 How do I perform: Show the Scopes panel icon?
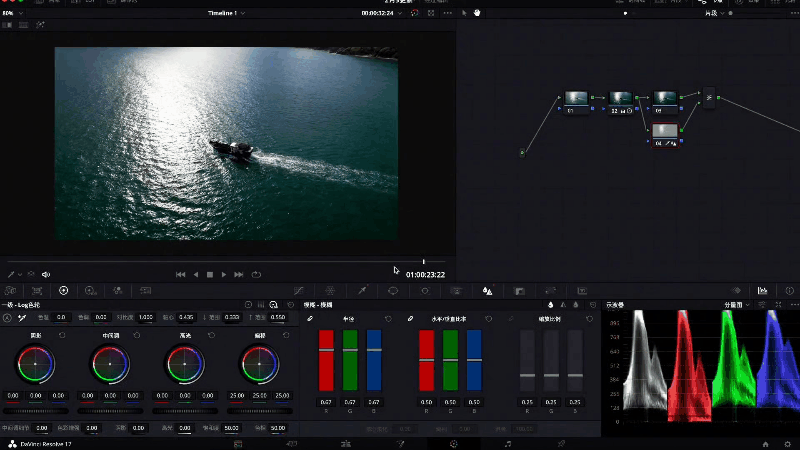point(762,291)
